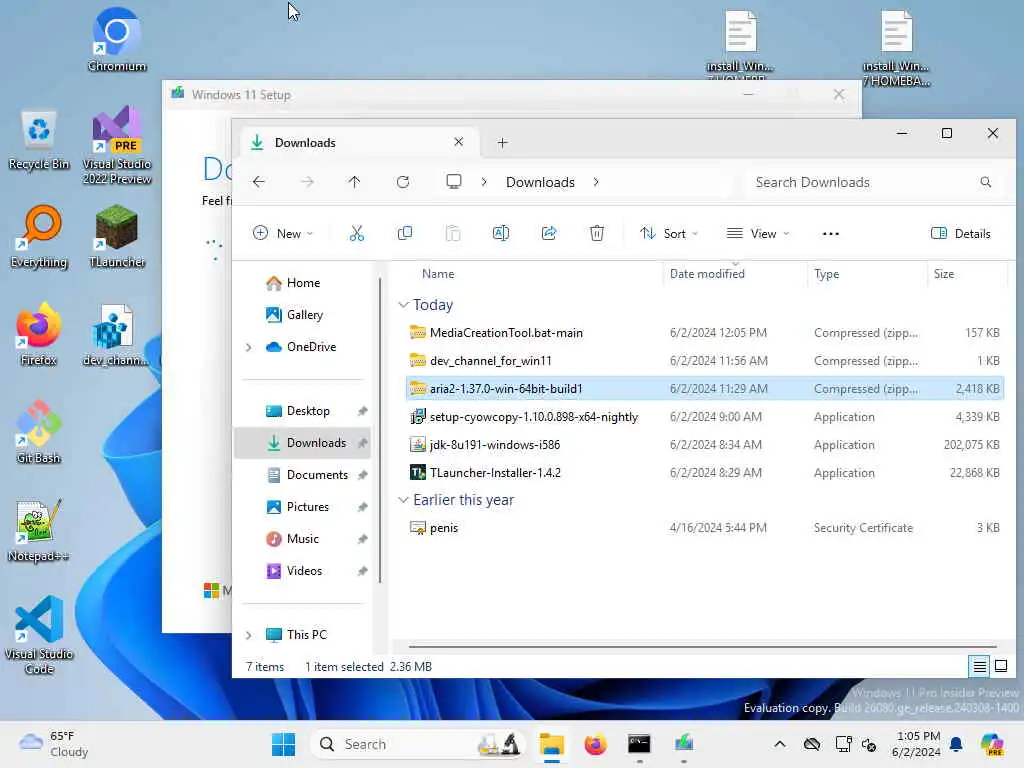Open File Explorer from the taskbar
1024x768 pixels.
552,744
